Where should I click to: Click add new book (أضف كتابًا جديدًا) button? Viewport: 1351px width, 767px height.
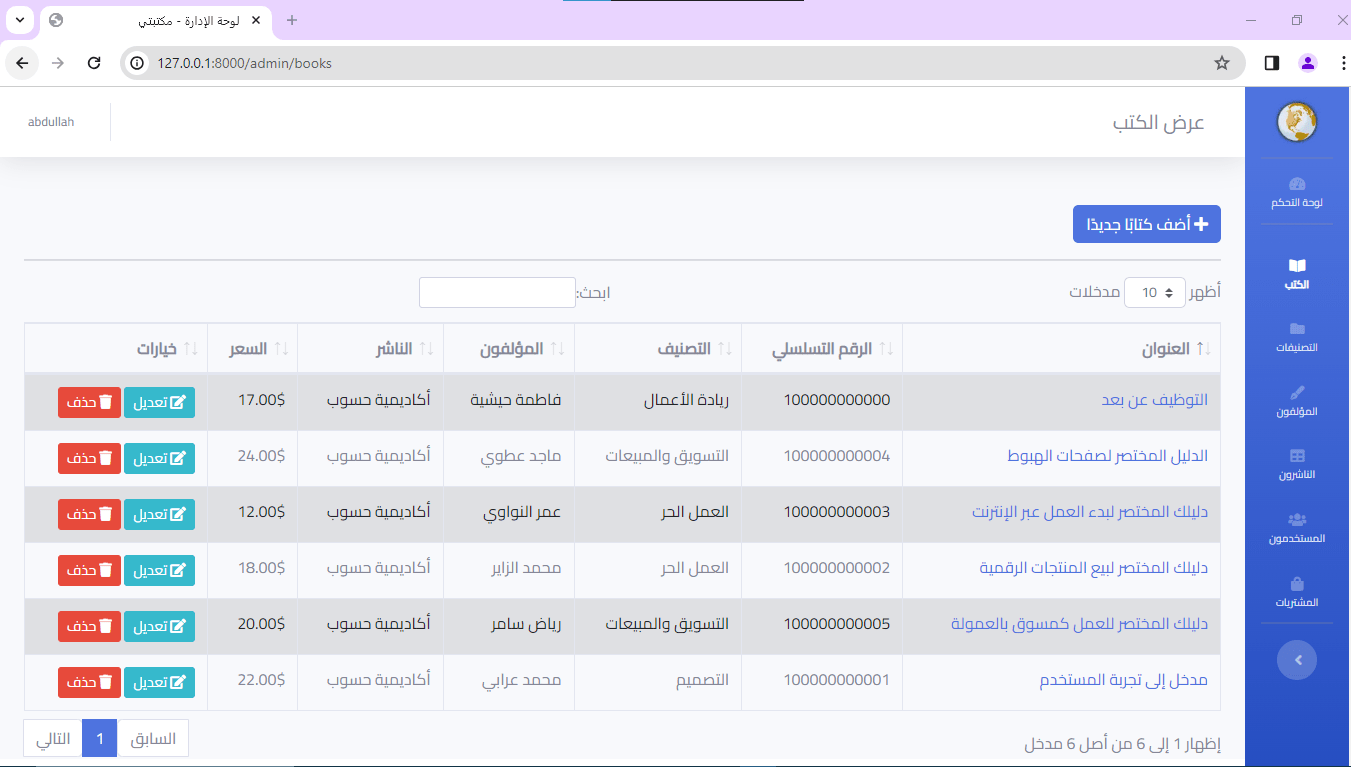click(1146, 224)
